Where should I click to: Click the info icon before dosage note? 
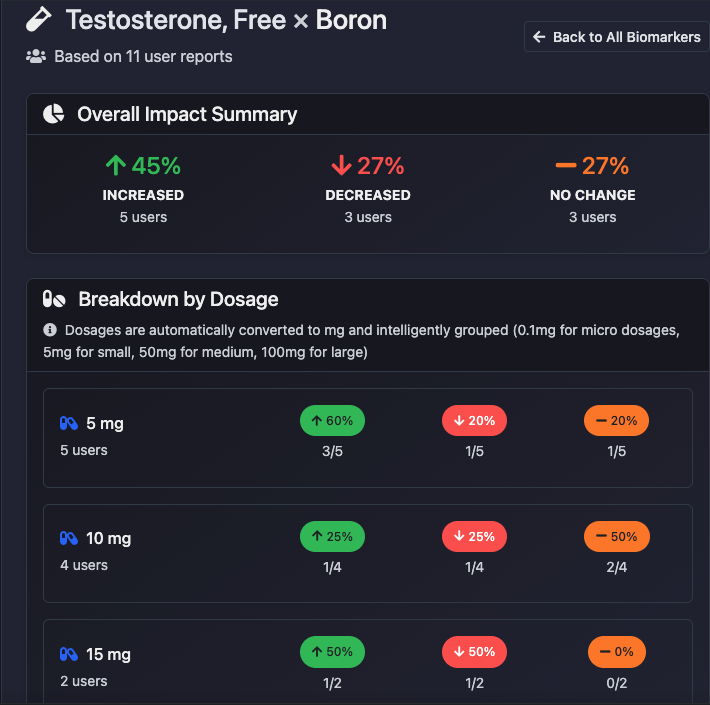(50, 330)
